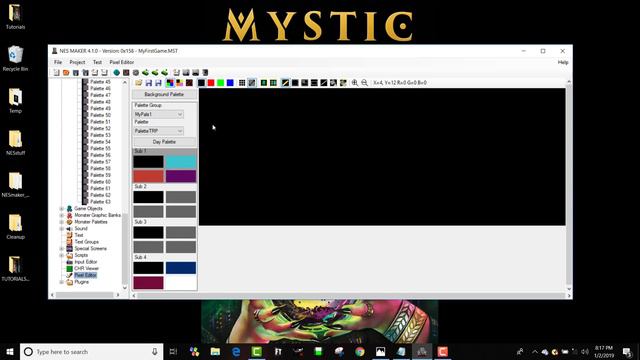Pick the orange-red swatch in Sub 1

(x=148, y=176)
